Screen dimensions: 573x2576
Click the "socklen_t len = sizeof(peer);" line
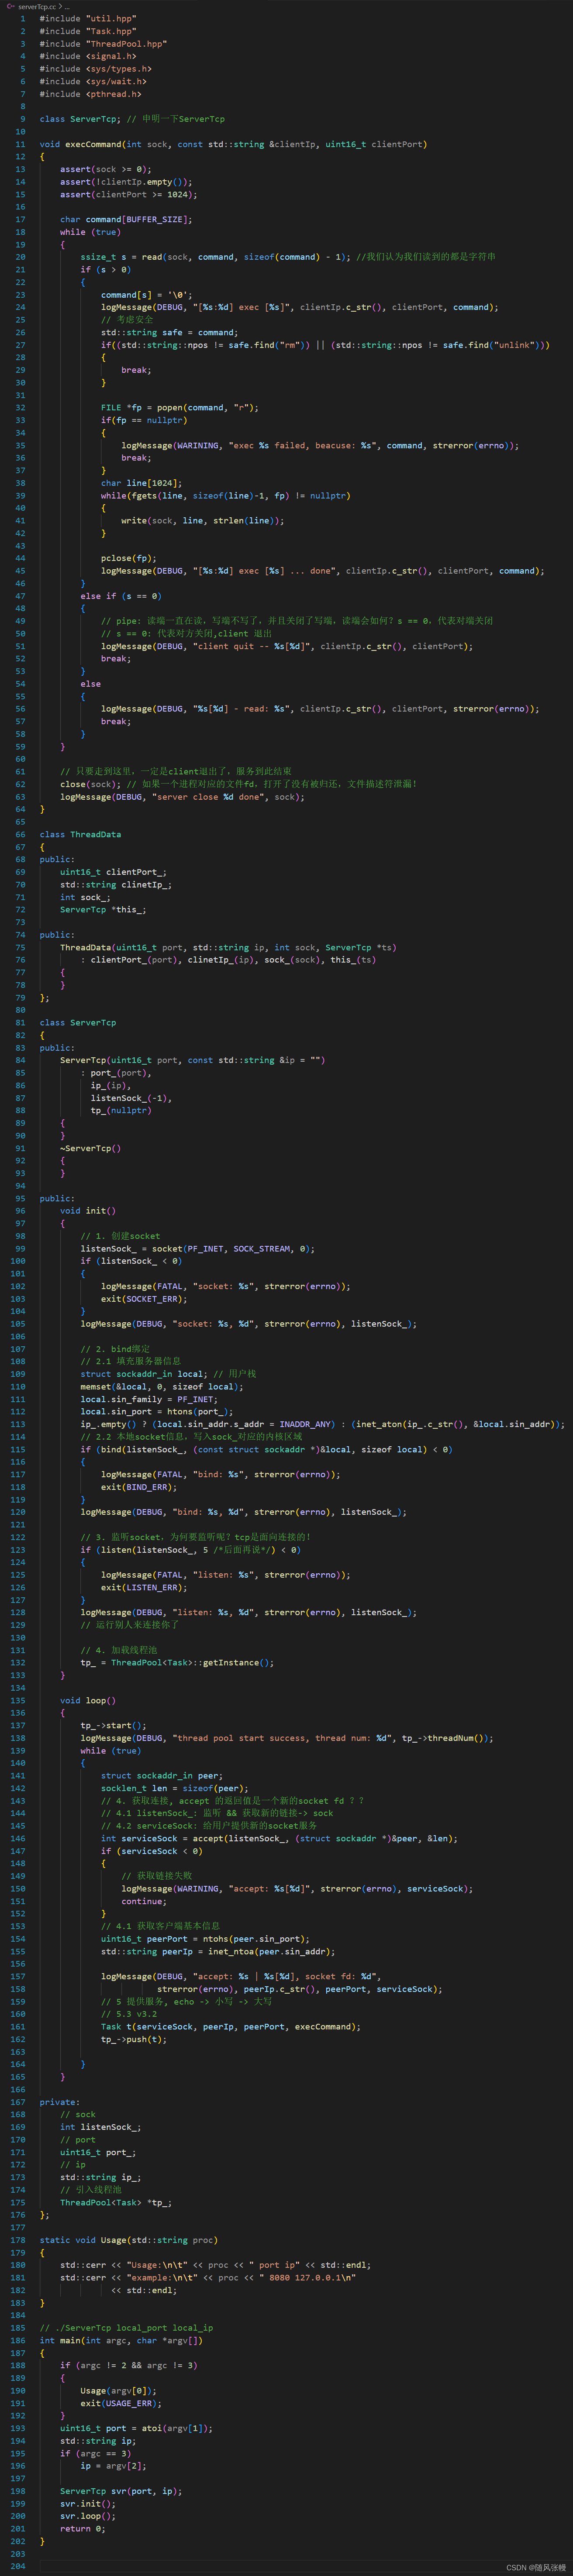pyautogui.click(x=175, y=1788)
